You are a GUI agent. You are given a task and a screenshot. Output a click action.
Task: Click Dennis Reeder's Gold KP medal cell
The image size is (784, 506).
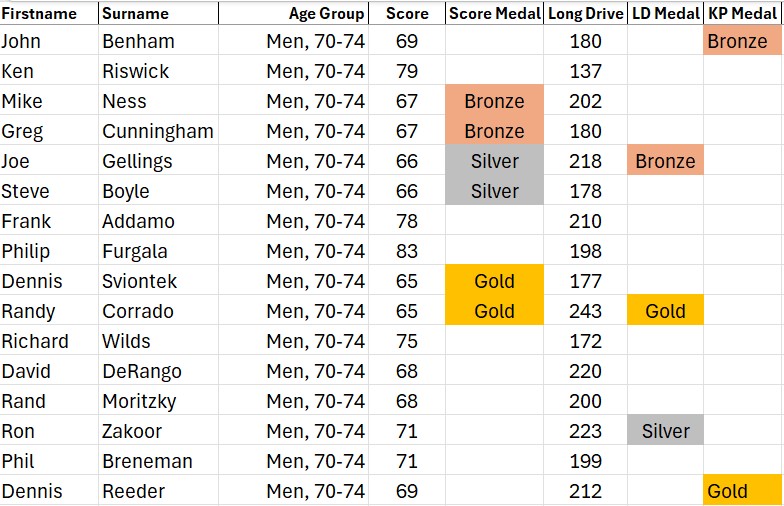point(742,491)
